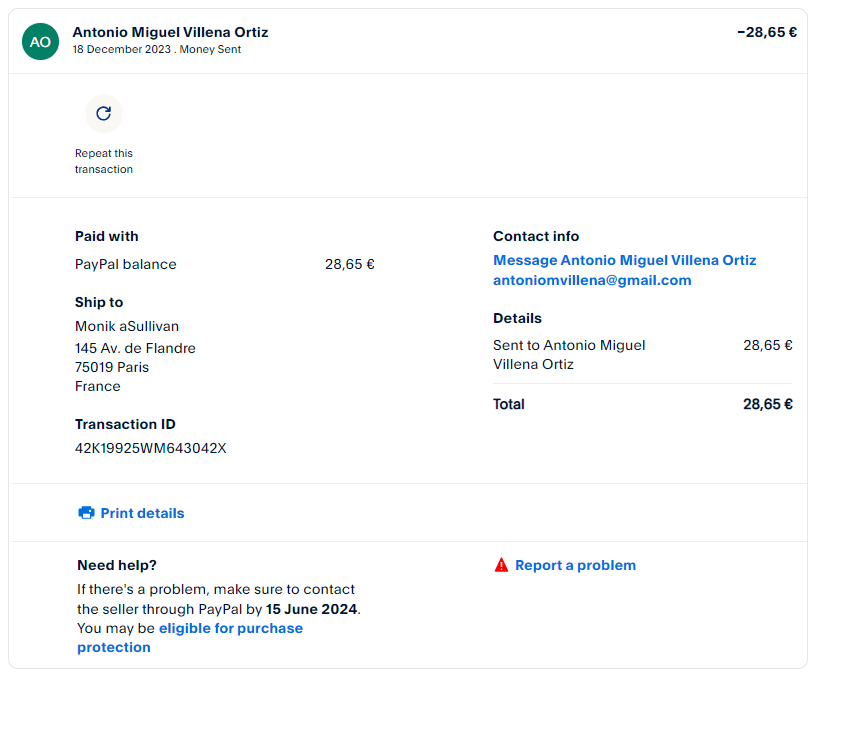
Task: Click the 145 Av. de Flandre address line
Action: click(x=135, y=348)
